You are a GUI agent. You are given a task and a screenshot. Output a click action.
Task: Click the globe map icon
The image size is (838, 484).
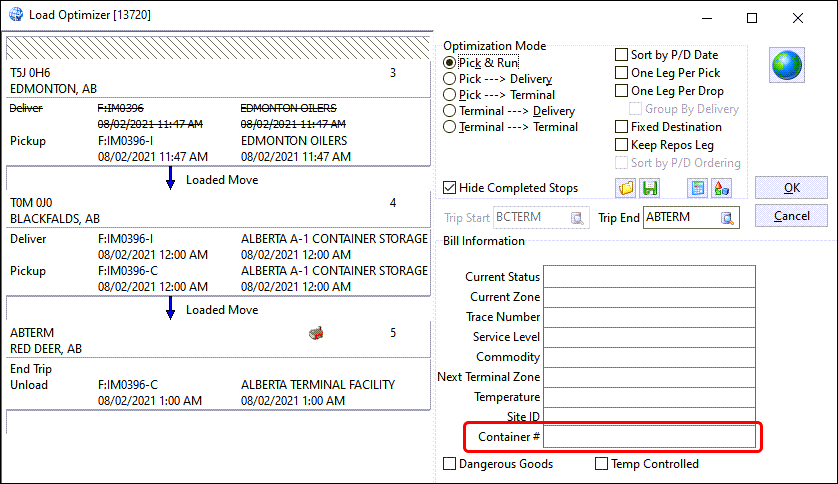[x=786, y=65]
